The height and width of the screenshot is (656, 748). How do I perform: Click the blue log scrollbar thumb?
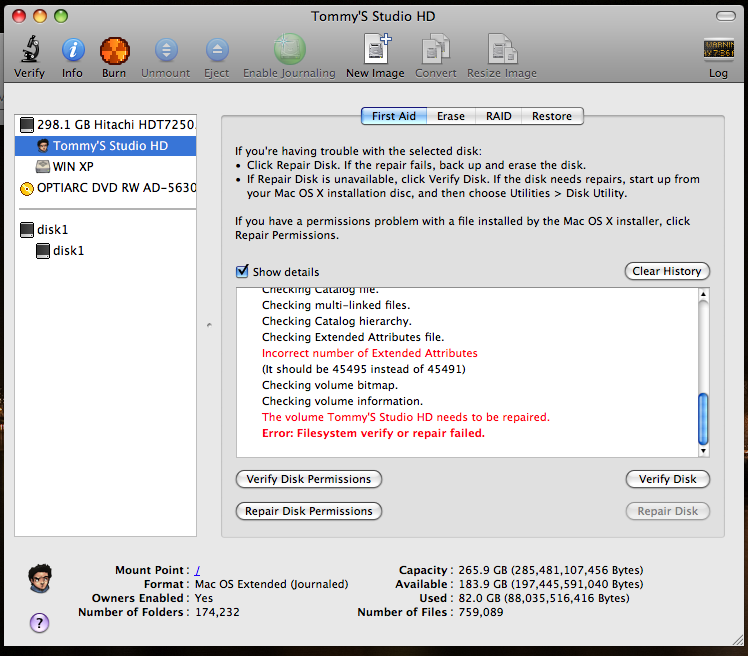tap(703, 419)
